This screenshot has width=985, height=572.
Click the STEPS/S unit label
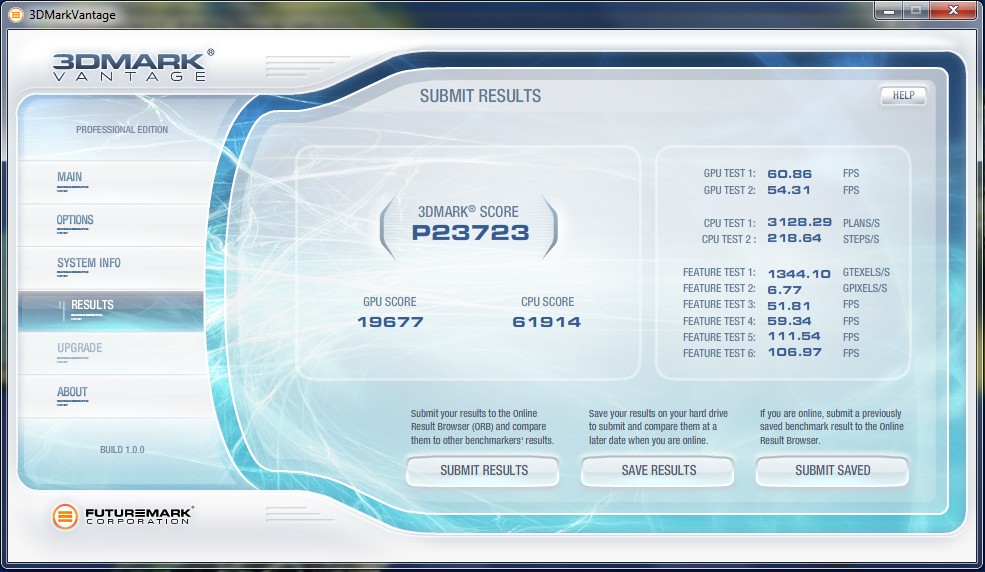[x=861, y=239]
